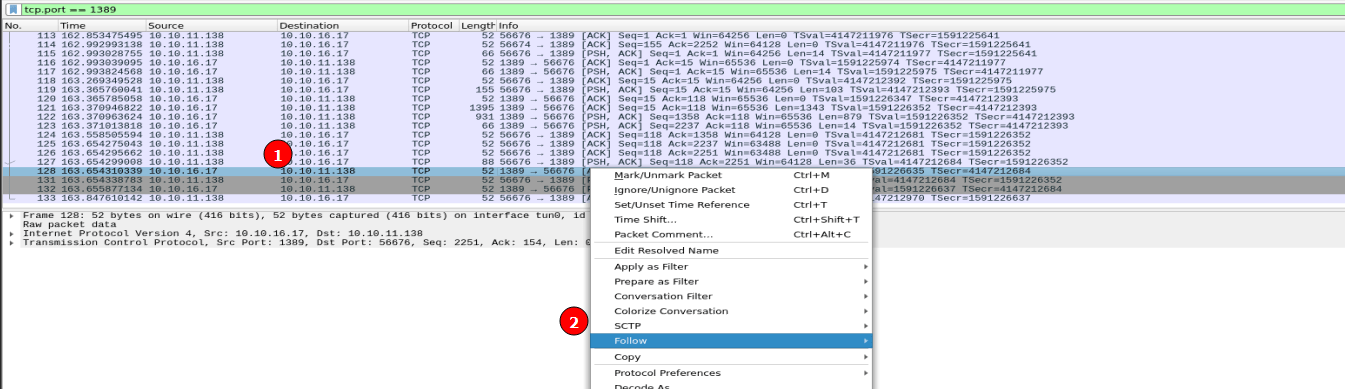Open Packet Comment... menu entry
Screen dimensions: 1345x389
pos(730,234)
